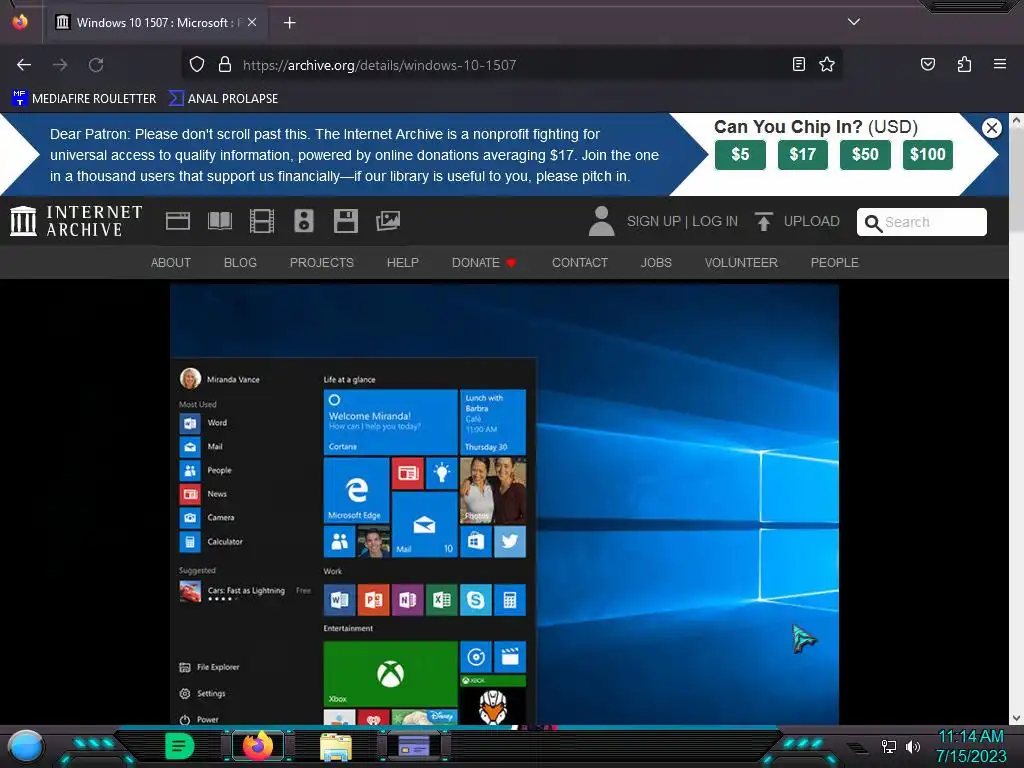Open the BLOG menu item
1024x768 pixels.
tap(240, 263)
